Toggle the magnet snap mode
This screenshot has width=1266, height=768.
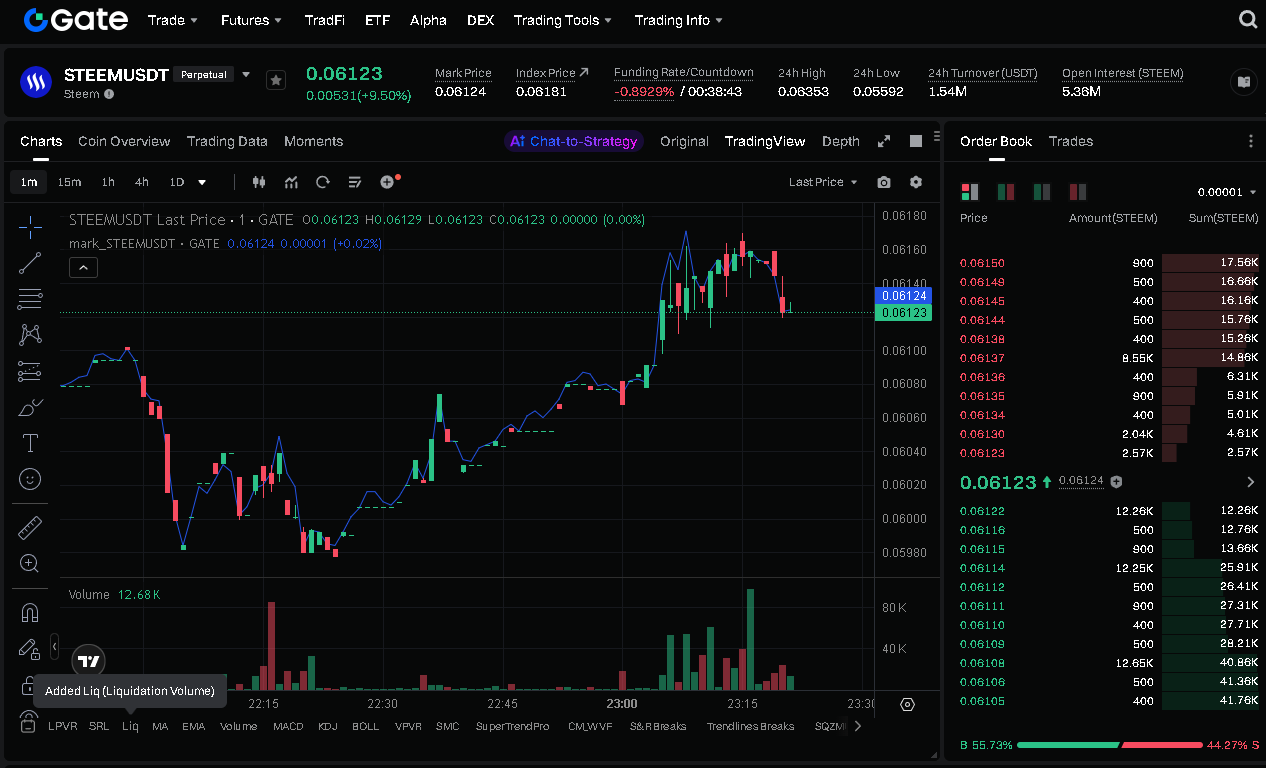point(30,612)
